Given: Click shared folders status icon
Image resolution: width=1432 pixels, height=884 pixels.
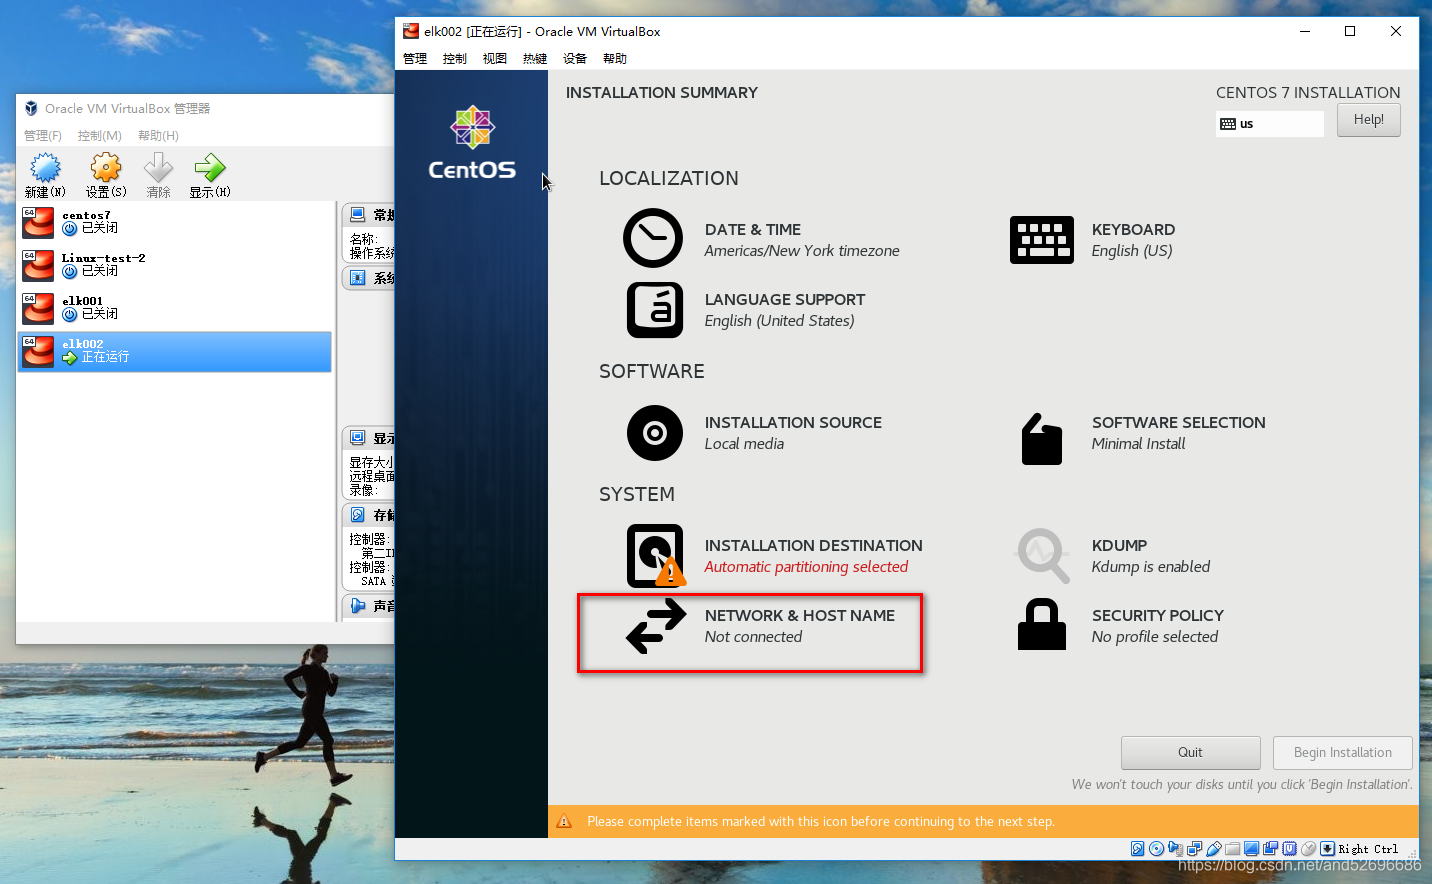Looking at the screenshot, I should pyautogui.click(x=1232, y=849).
